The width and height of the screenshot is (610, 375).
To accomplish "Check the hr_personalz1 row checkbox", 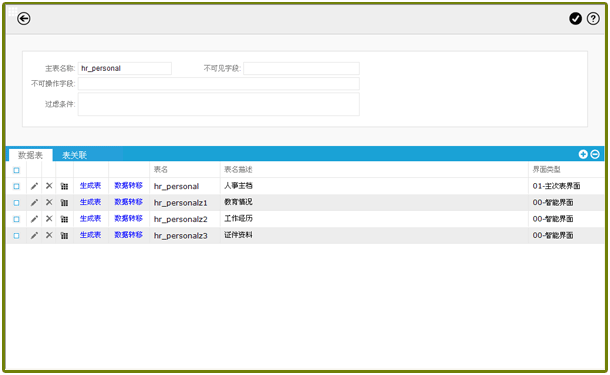I will [x=16, y=203].
